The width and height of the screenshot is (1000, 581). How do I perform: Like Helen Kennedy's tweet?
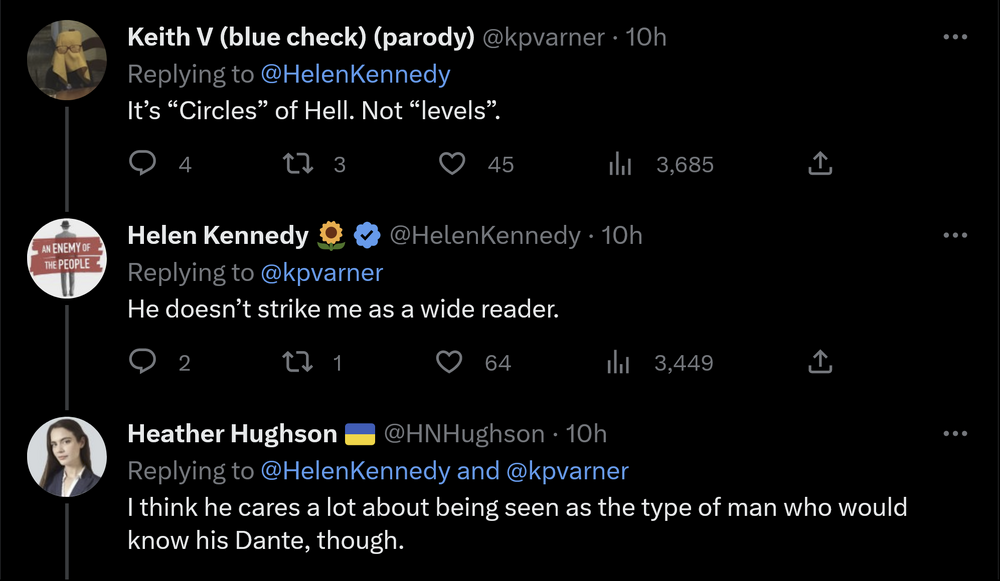coord(453,362)
